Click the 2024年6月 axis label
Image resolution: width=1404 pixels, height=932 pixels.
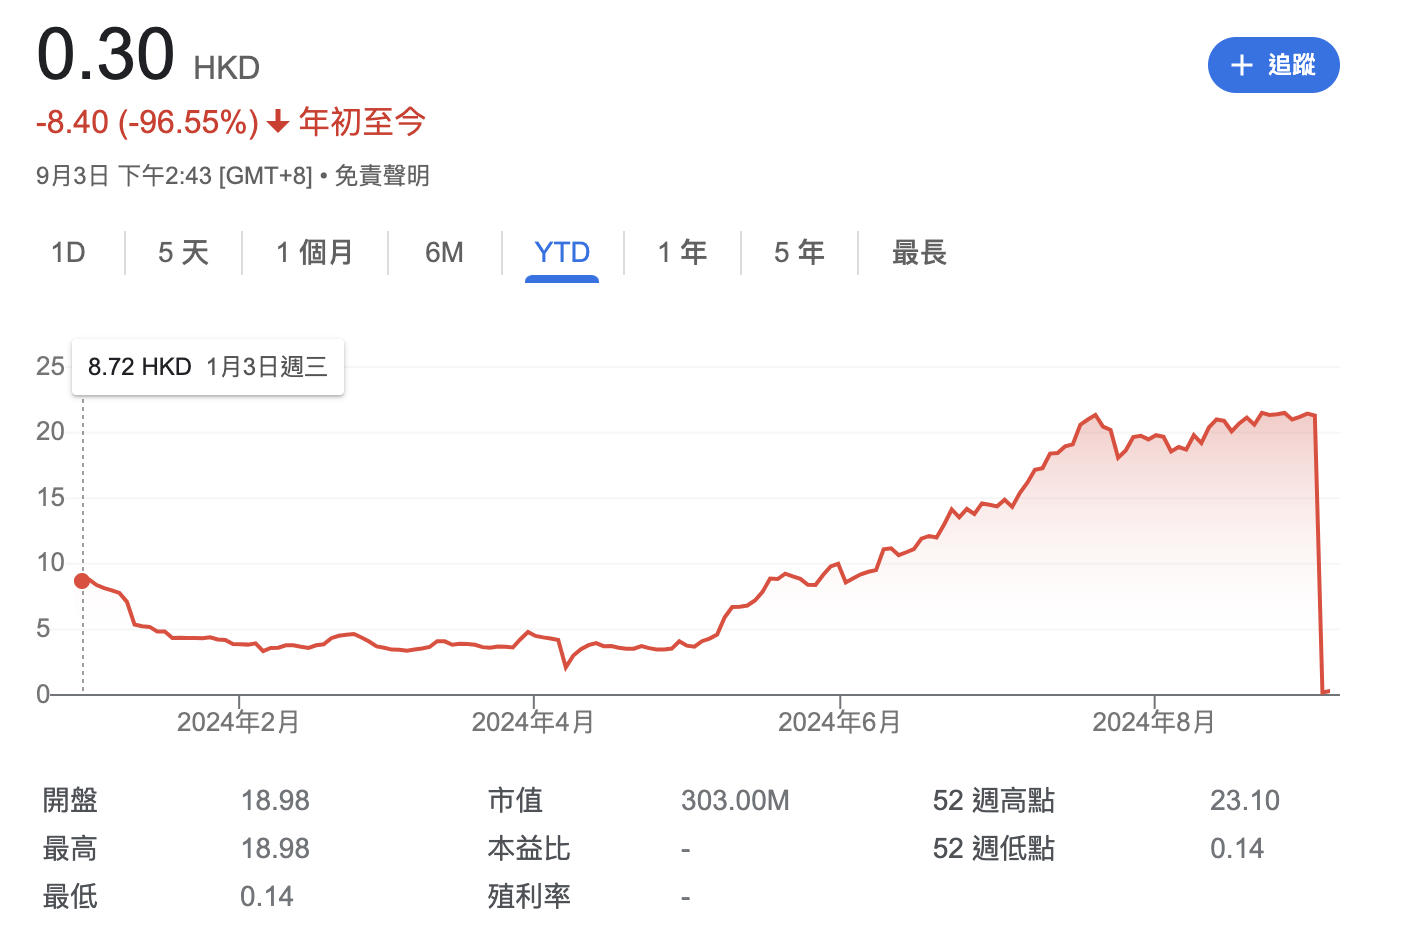point(839,722)
